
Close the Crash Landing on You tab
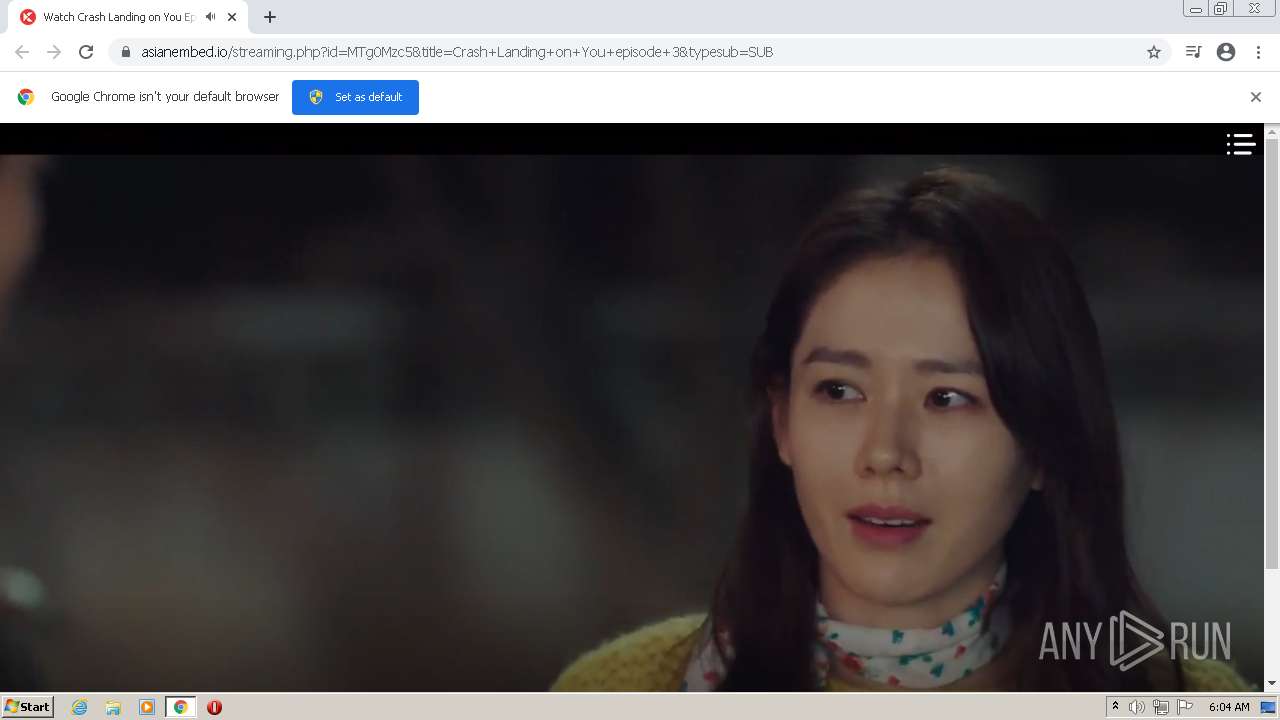[x=232, y=17]
